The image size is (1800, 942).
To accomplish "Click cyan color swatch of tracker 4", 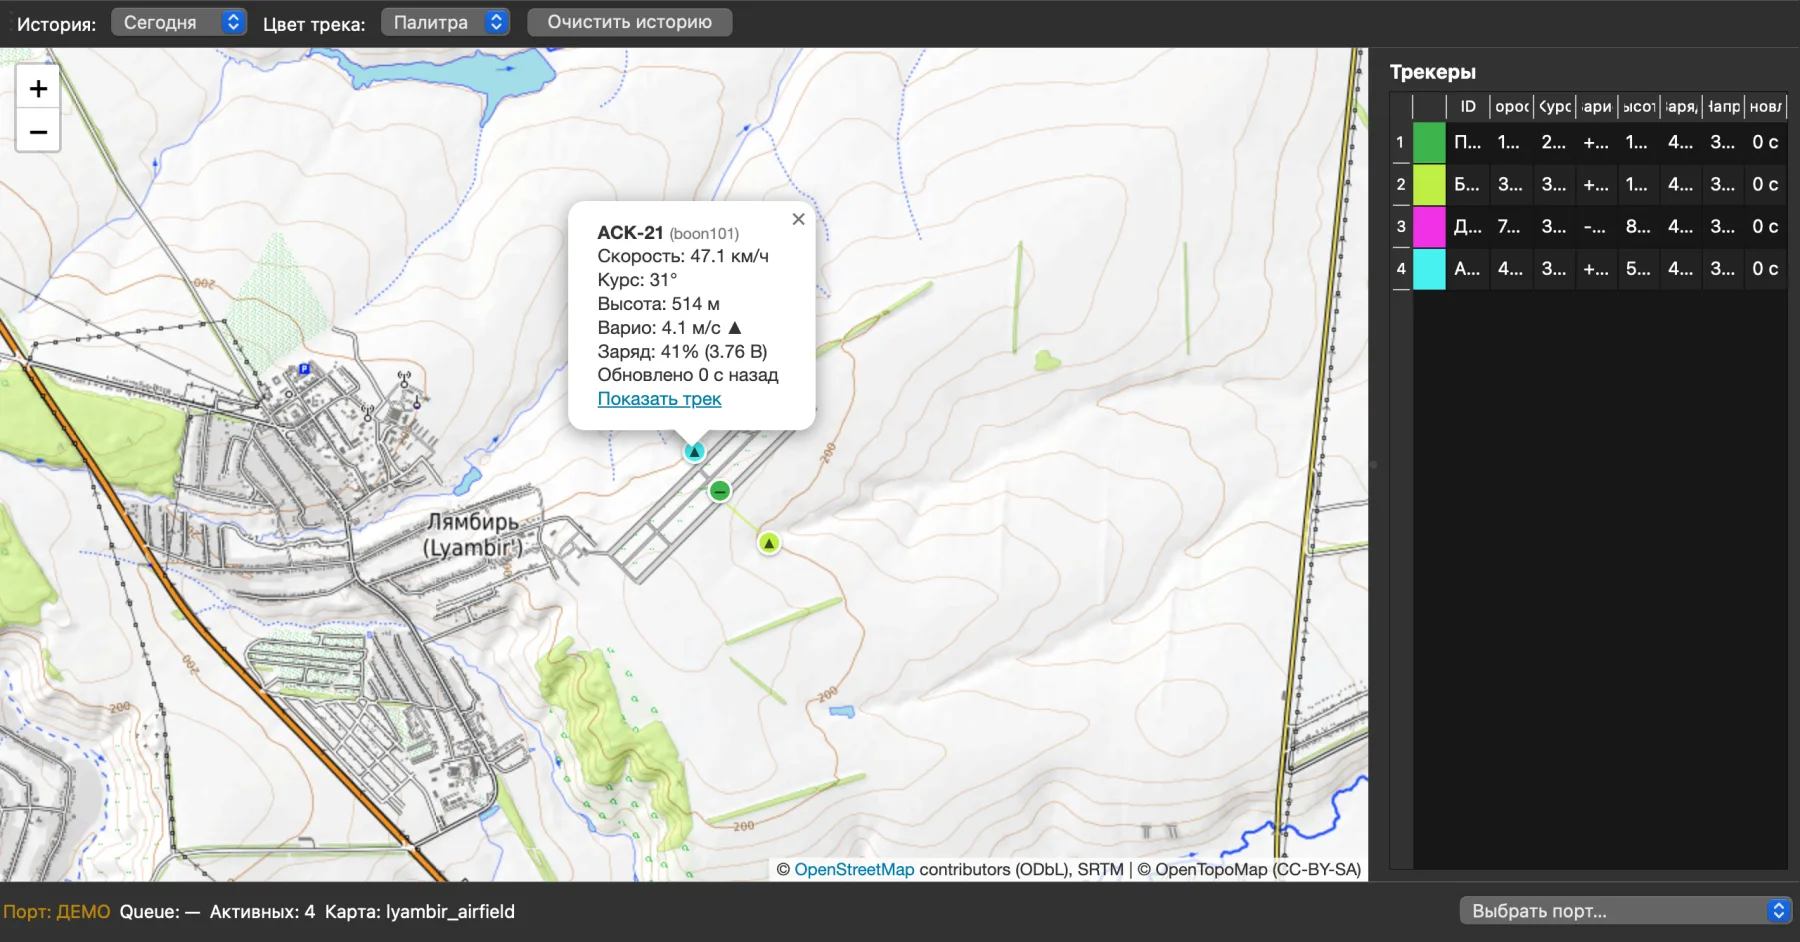I will pos(1429,268).
